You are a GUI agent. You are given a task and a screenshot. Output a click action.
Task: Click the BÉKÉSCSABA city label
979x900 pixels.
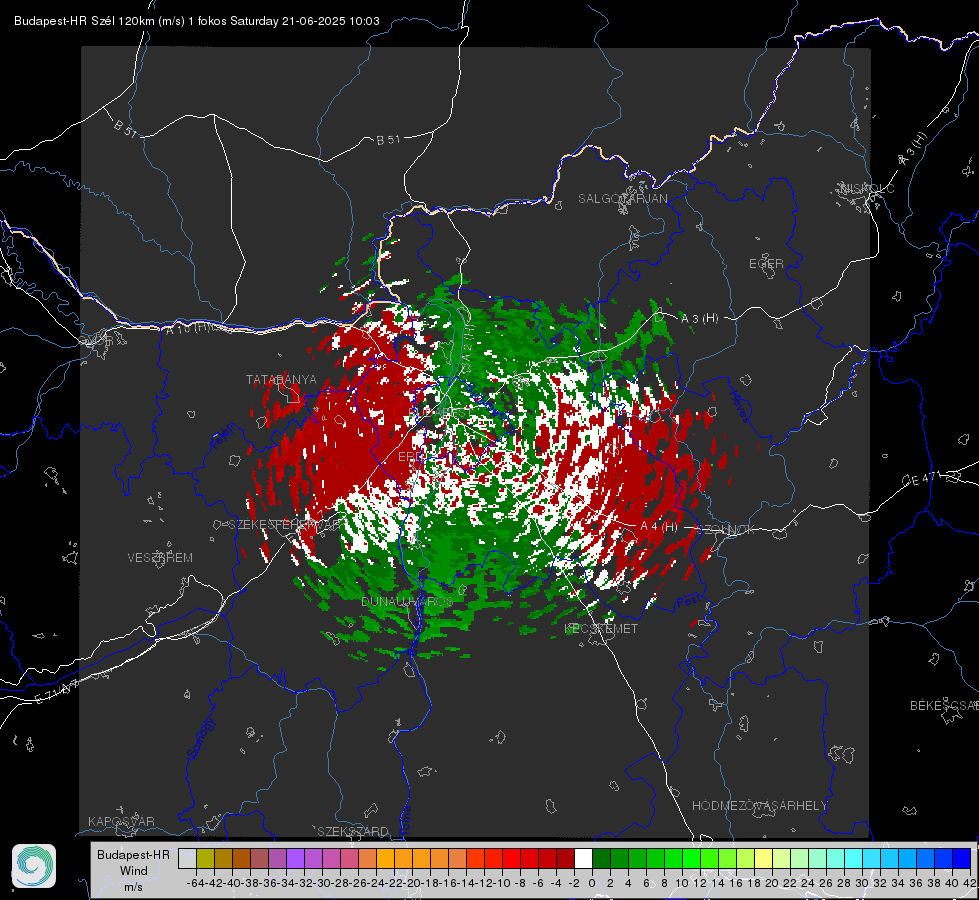pos(944,706)
